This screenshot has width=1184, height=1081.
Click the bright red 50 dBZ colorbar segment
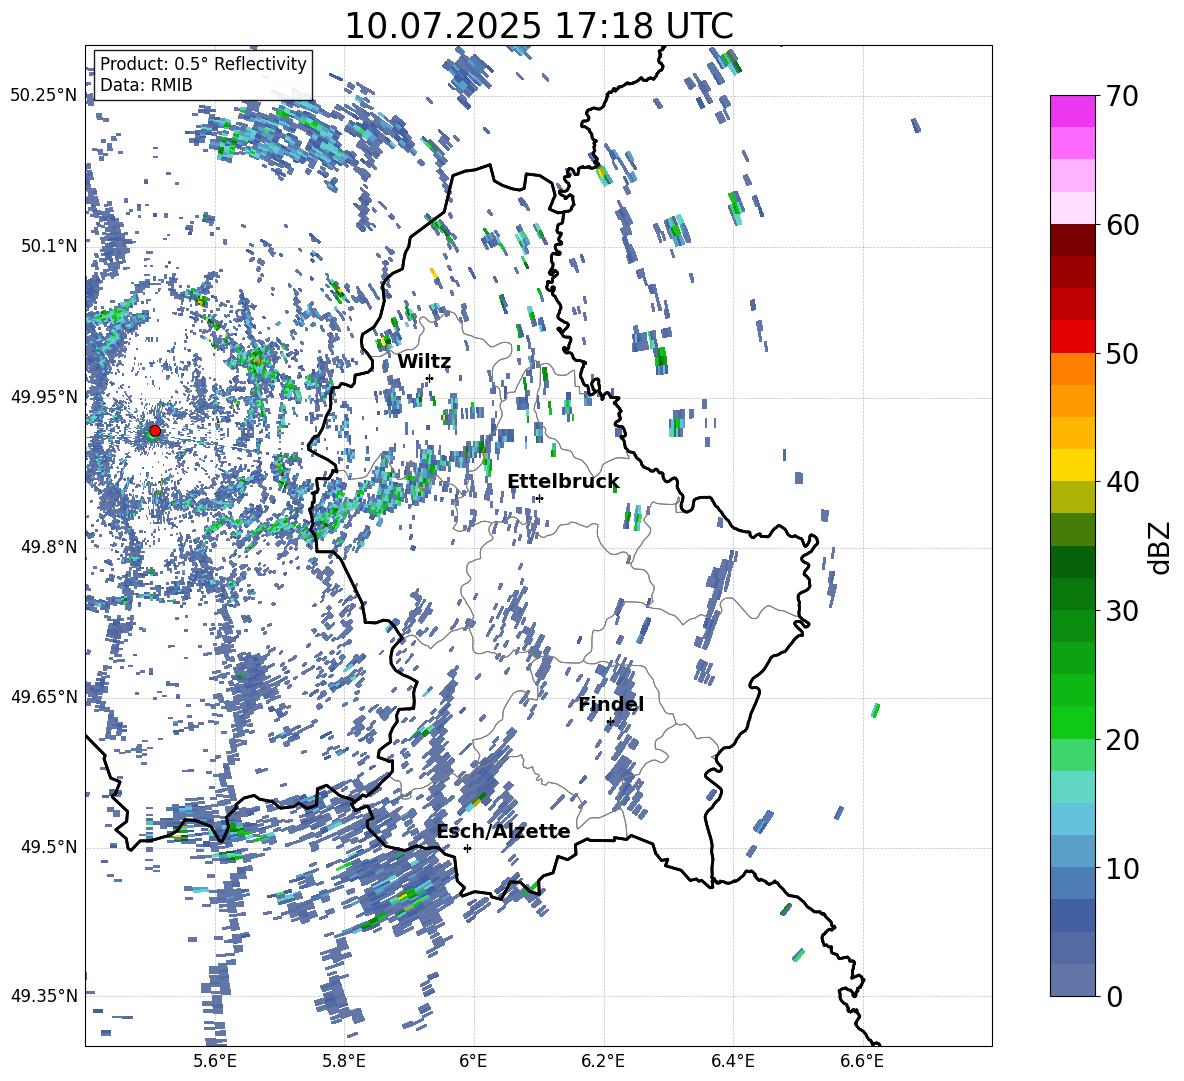[1072, 337]
